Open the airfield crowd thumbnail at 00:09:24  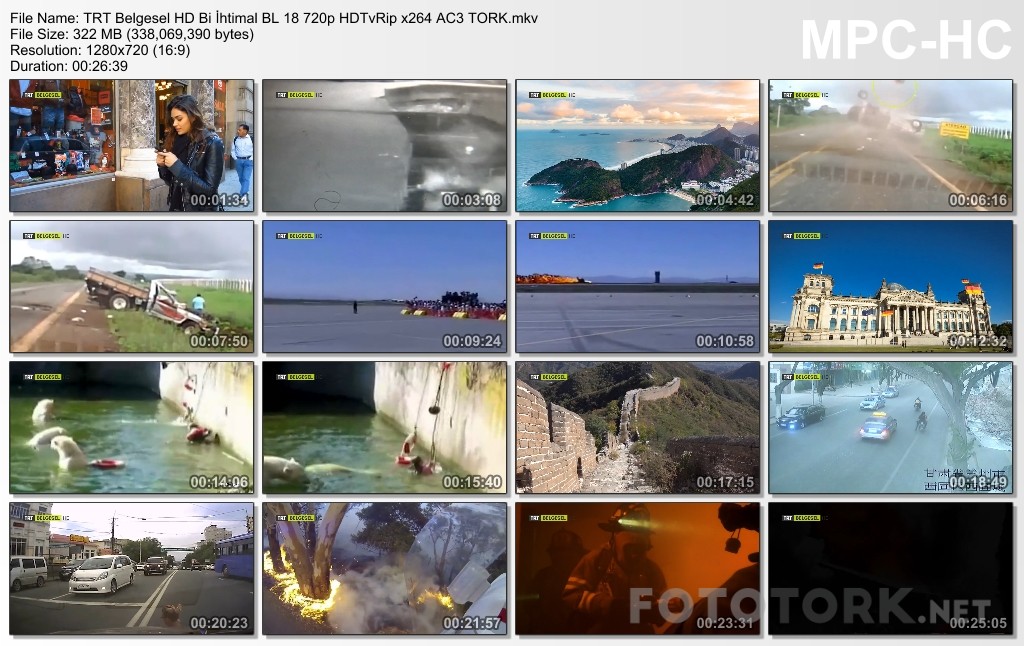384,287
